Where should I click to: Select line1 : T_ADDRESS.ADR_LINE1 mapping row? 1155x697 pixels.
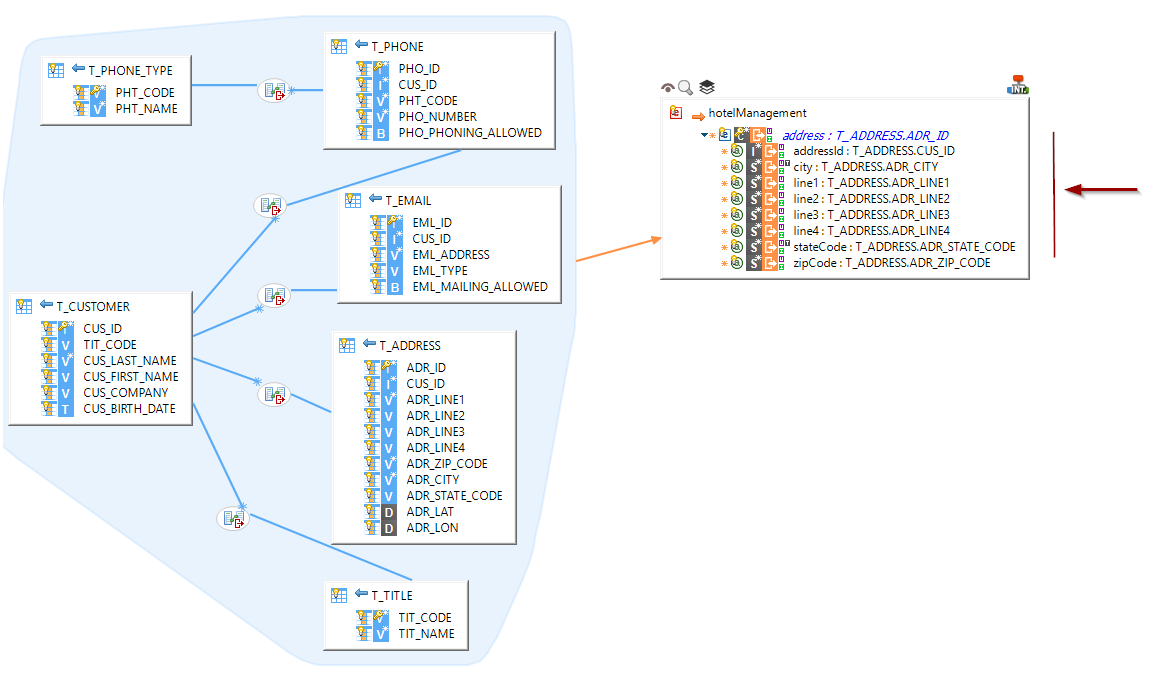point(871,183)
